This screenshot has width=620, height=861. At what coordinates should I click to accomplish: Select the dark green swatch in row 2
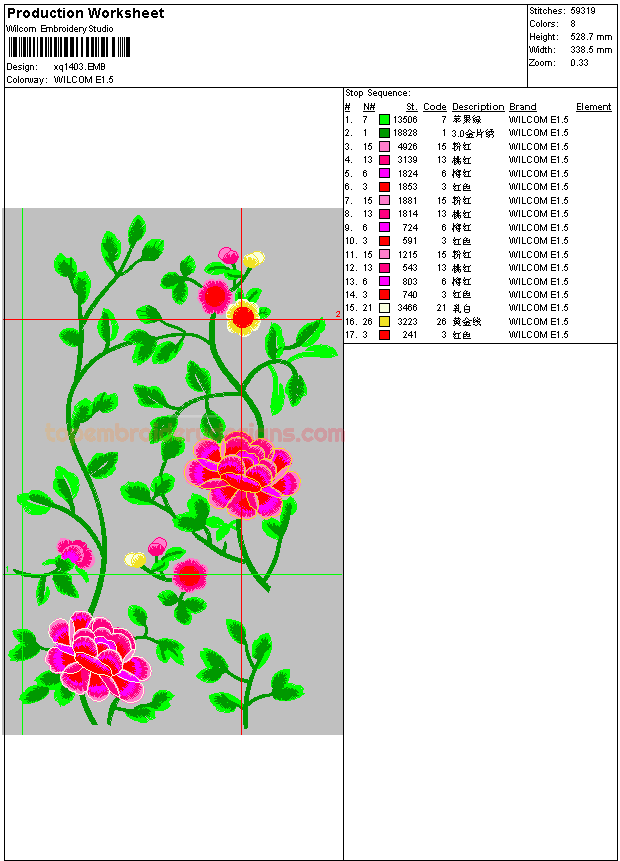coord(384,133)
